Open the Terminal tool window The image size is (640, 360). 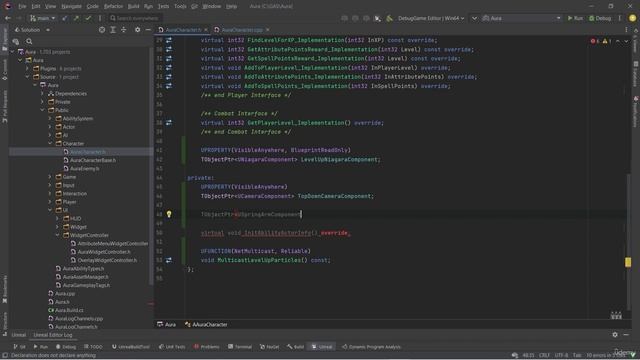240,347
